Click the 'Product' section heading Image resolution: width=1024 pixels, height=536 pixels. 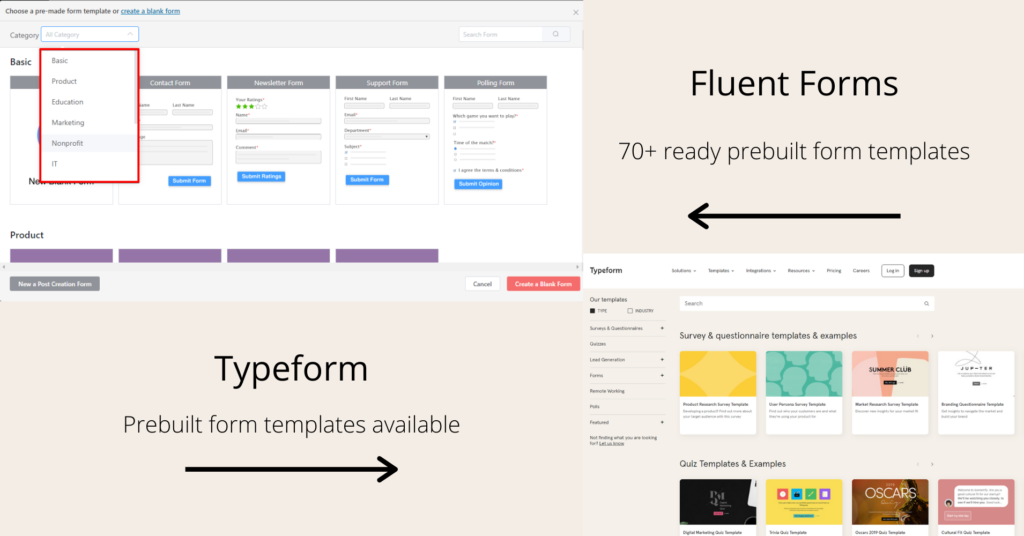point(27,235)
